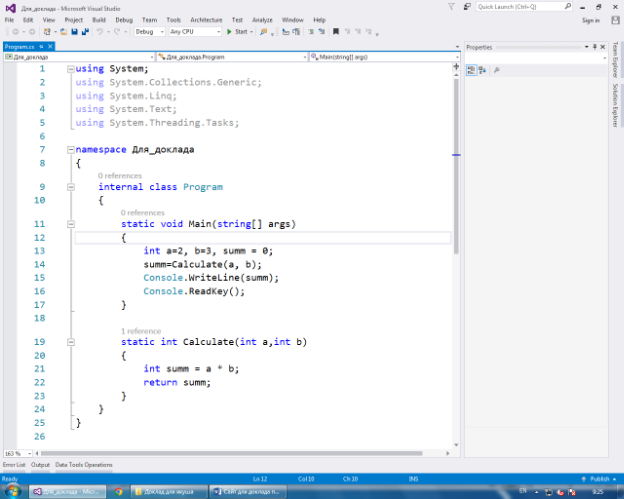The height and width of the screenshot is (499, 624).
Task: Open the Any CPU platform dropdown
Action: pyautogui.click(x=195, y=32)
